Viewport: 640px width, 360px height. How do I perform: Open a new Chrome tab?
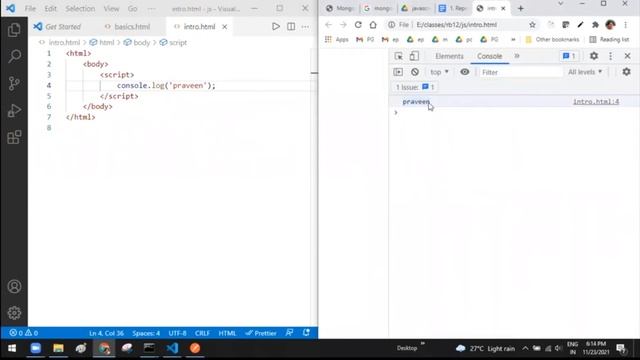[520, 8]
